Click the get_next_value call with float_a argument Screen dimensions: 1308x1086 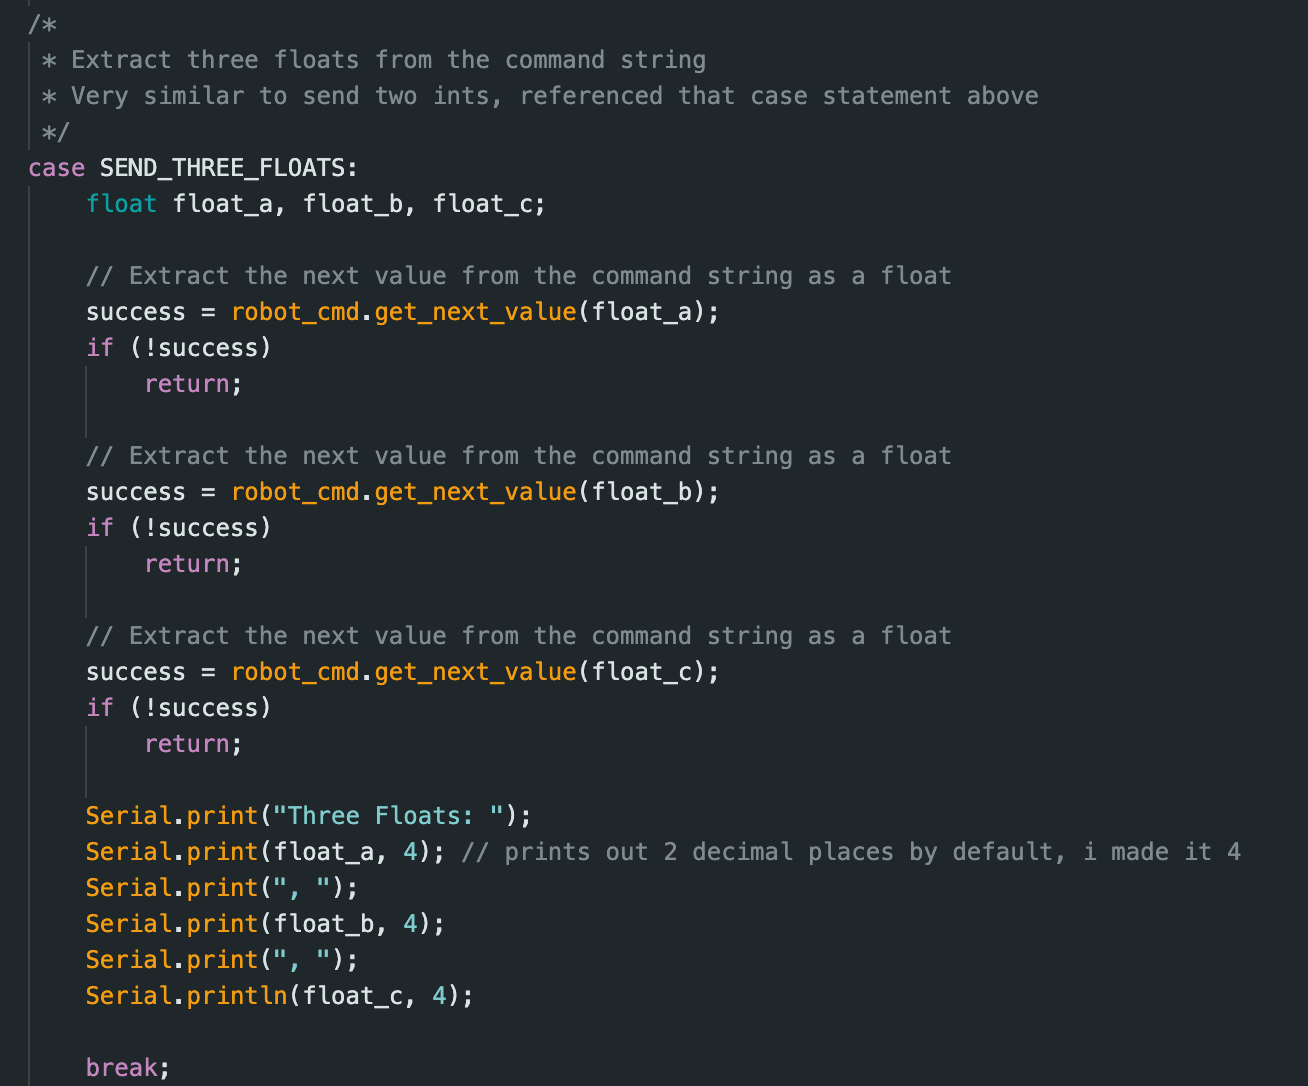[x=475, y=312]
